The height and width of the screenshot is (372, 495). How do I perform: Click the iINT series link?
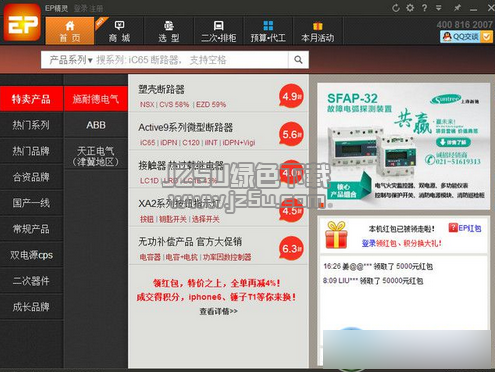211,143
